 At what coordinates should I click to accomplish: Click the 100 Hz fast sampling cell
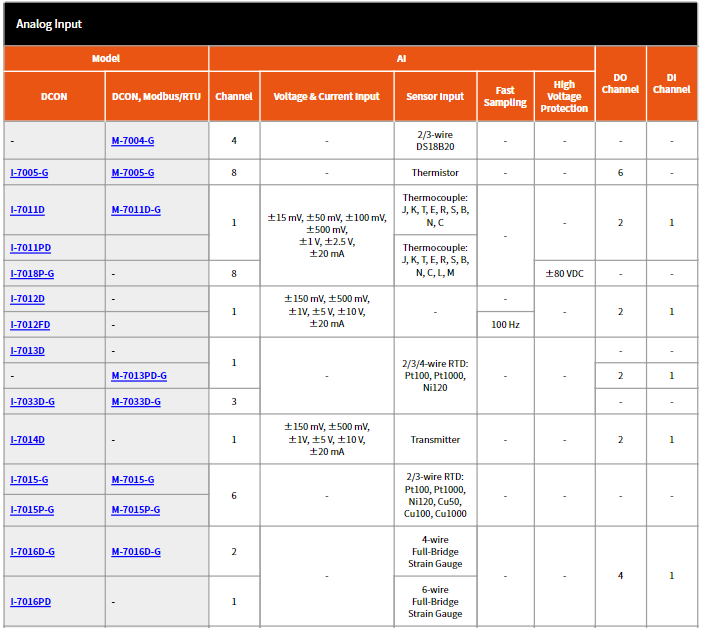[505, 325]
